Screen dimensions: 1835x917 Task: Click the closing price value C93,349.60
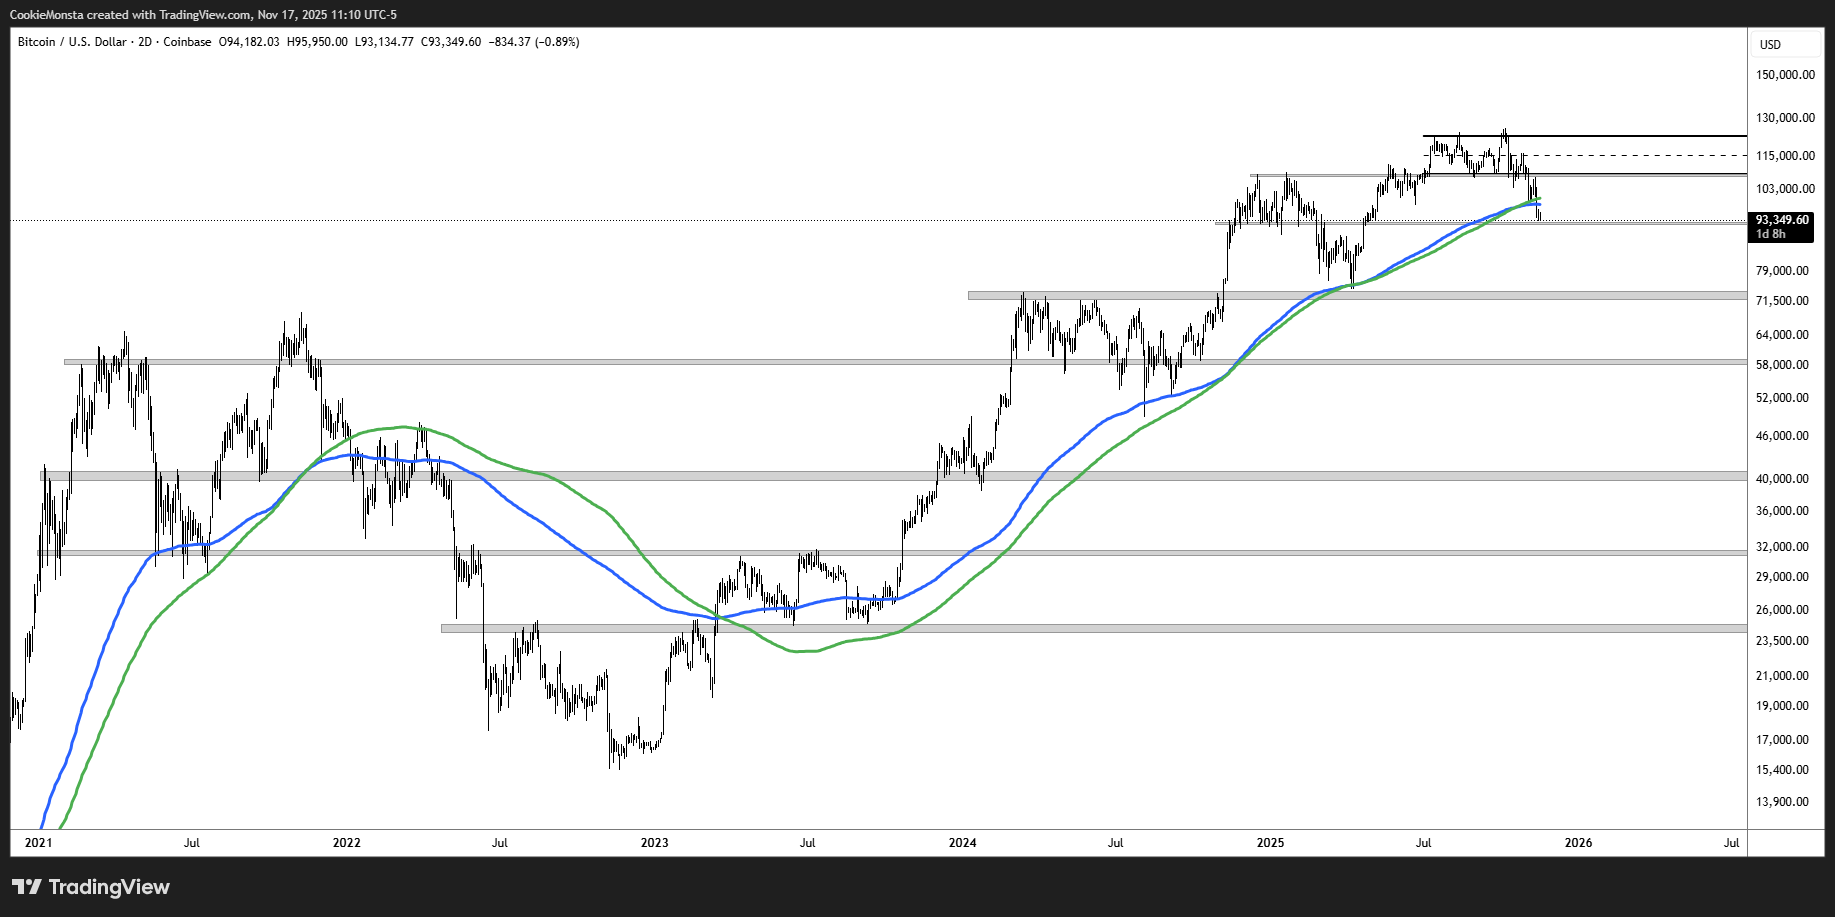coord(451,42)
